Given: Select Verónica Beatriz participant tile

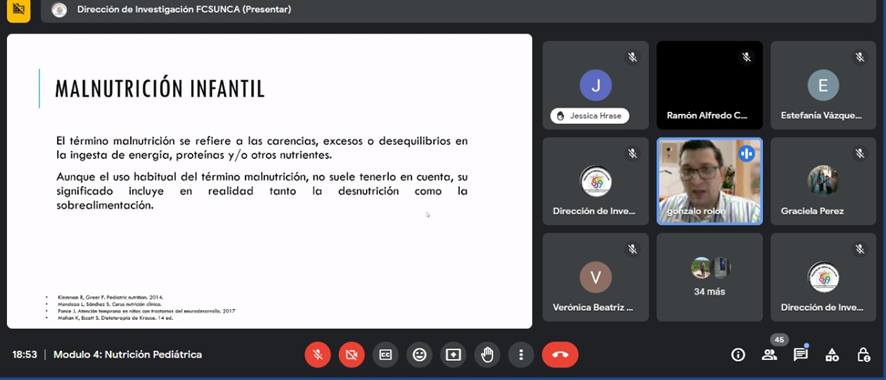Looking at the screenshot, I should 596,277.
